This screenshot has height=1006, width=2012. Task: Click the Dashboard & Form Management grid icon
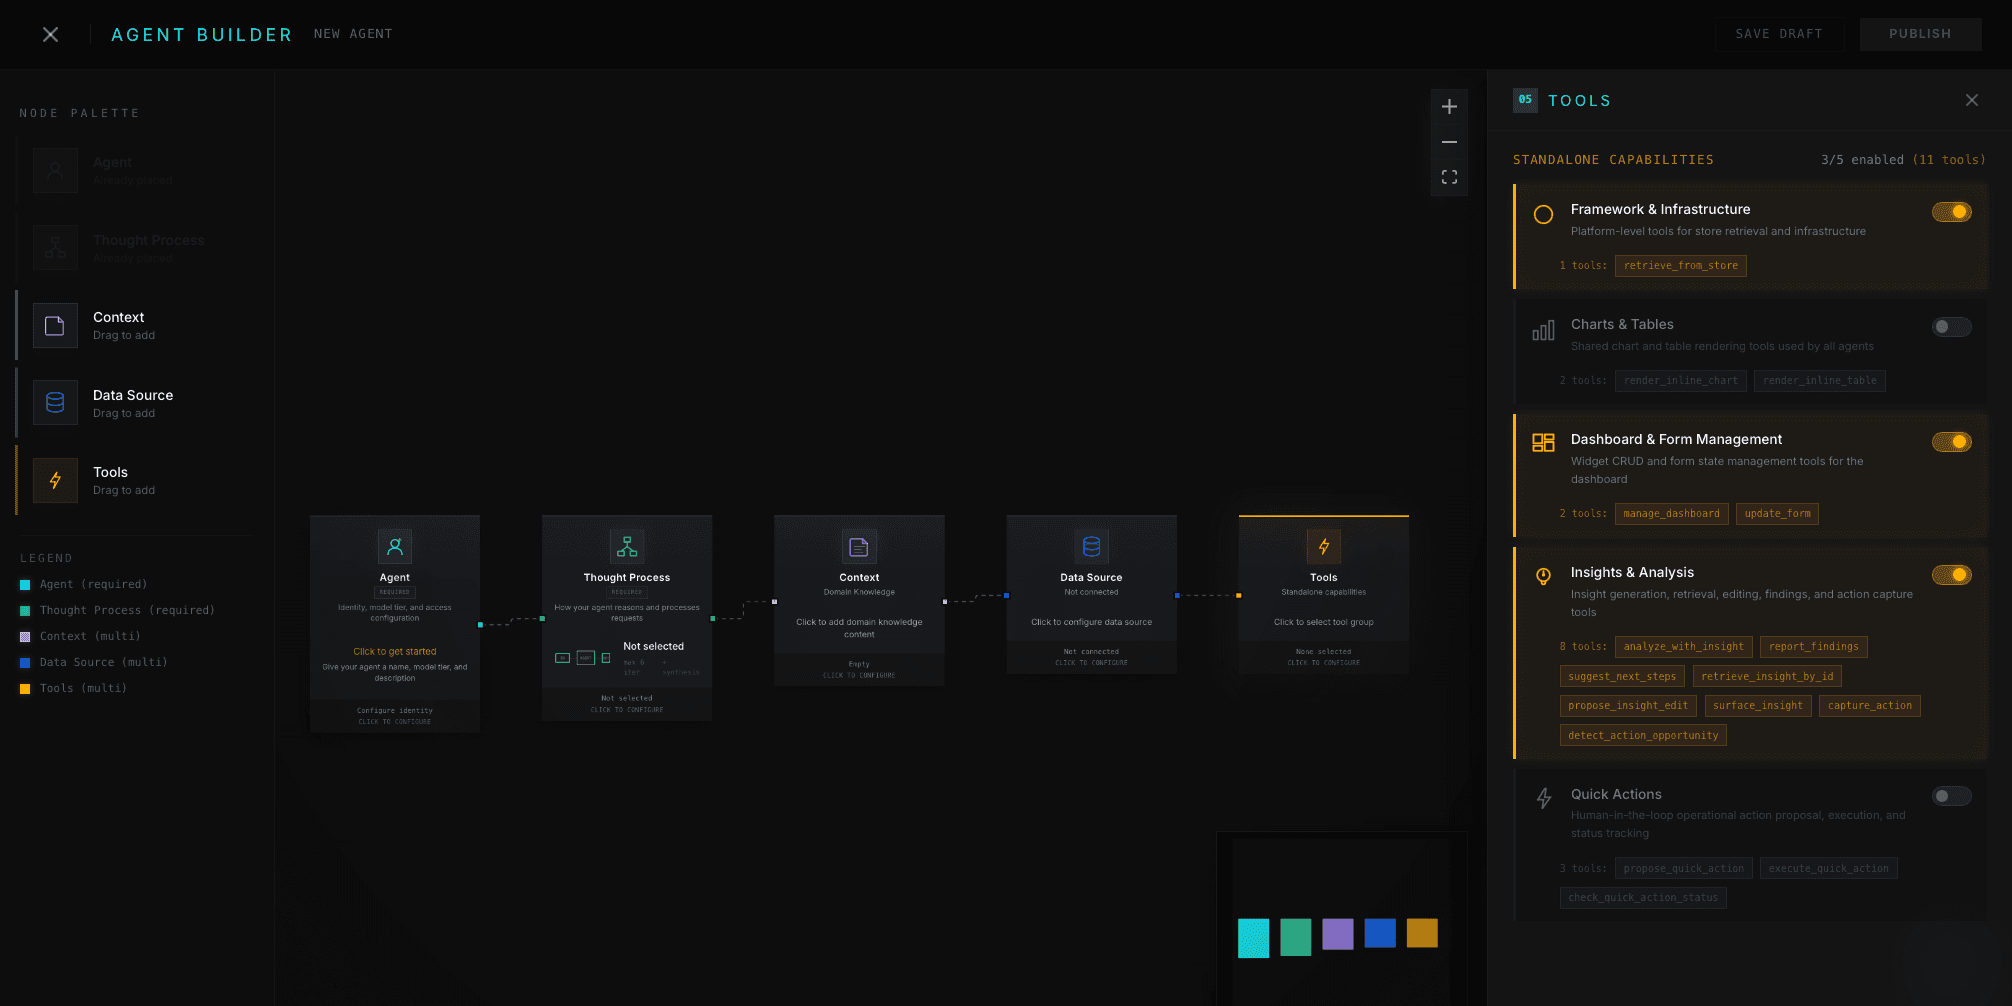pyautogui.click(x=1543, y=443)
